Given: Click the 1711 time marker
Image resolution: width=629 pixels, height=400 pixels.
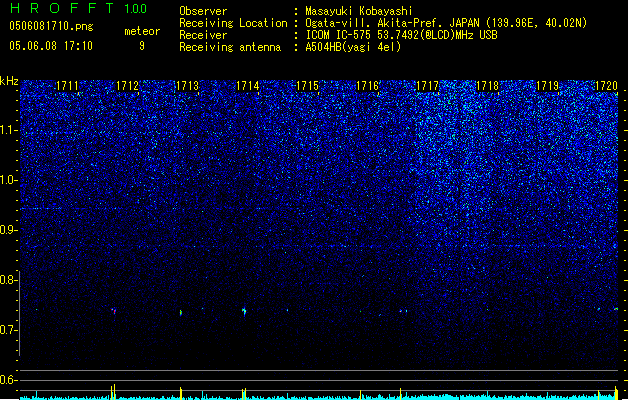Looking at the screenshot, I should [67, 86].
